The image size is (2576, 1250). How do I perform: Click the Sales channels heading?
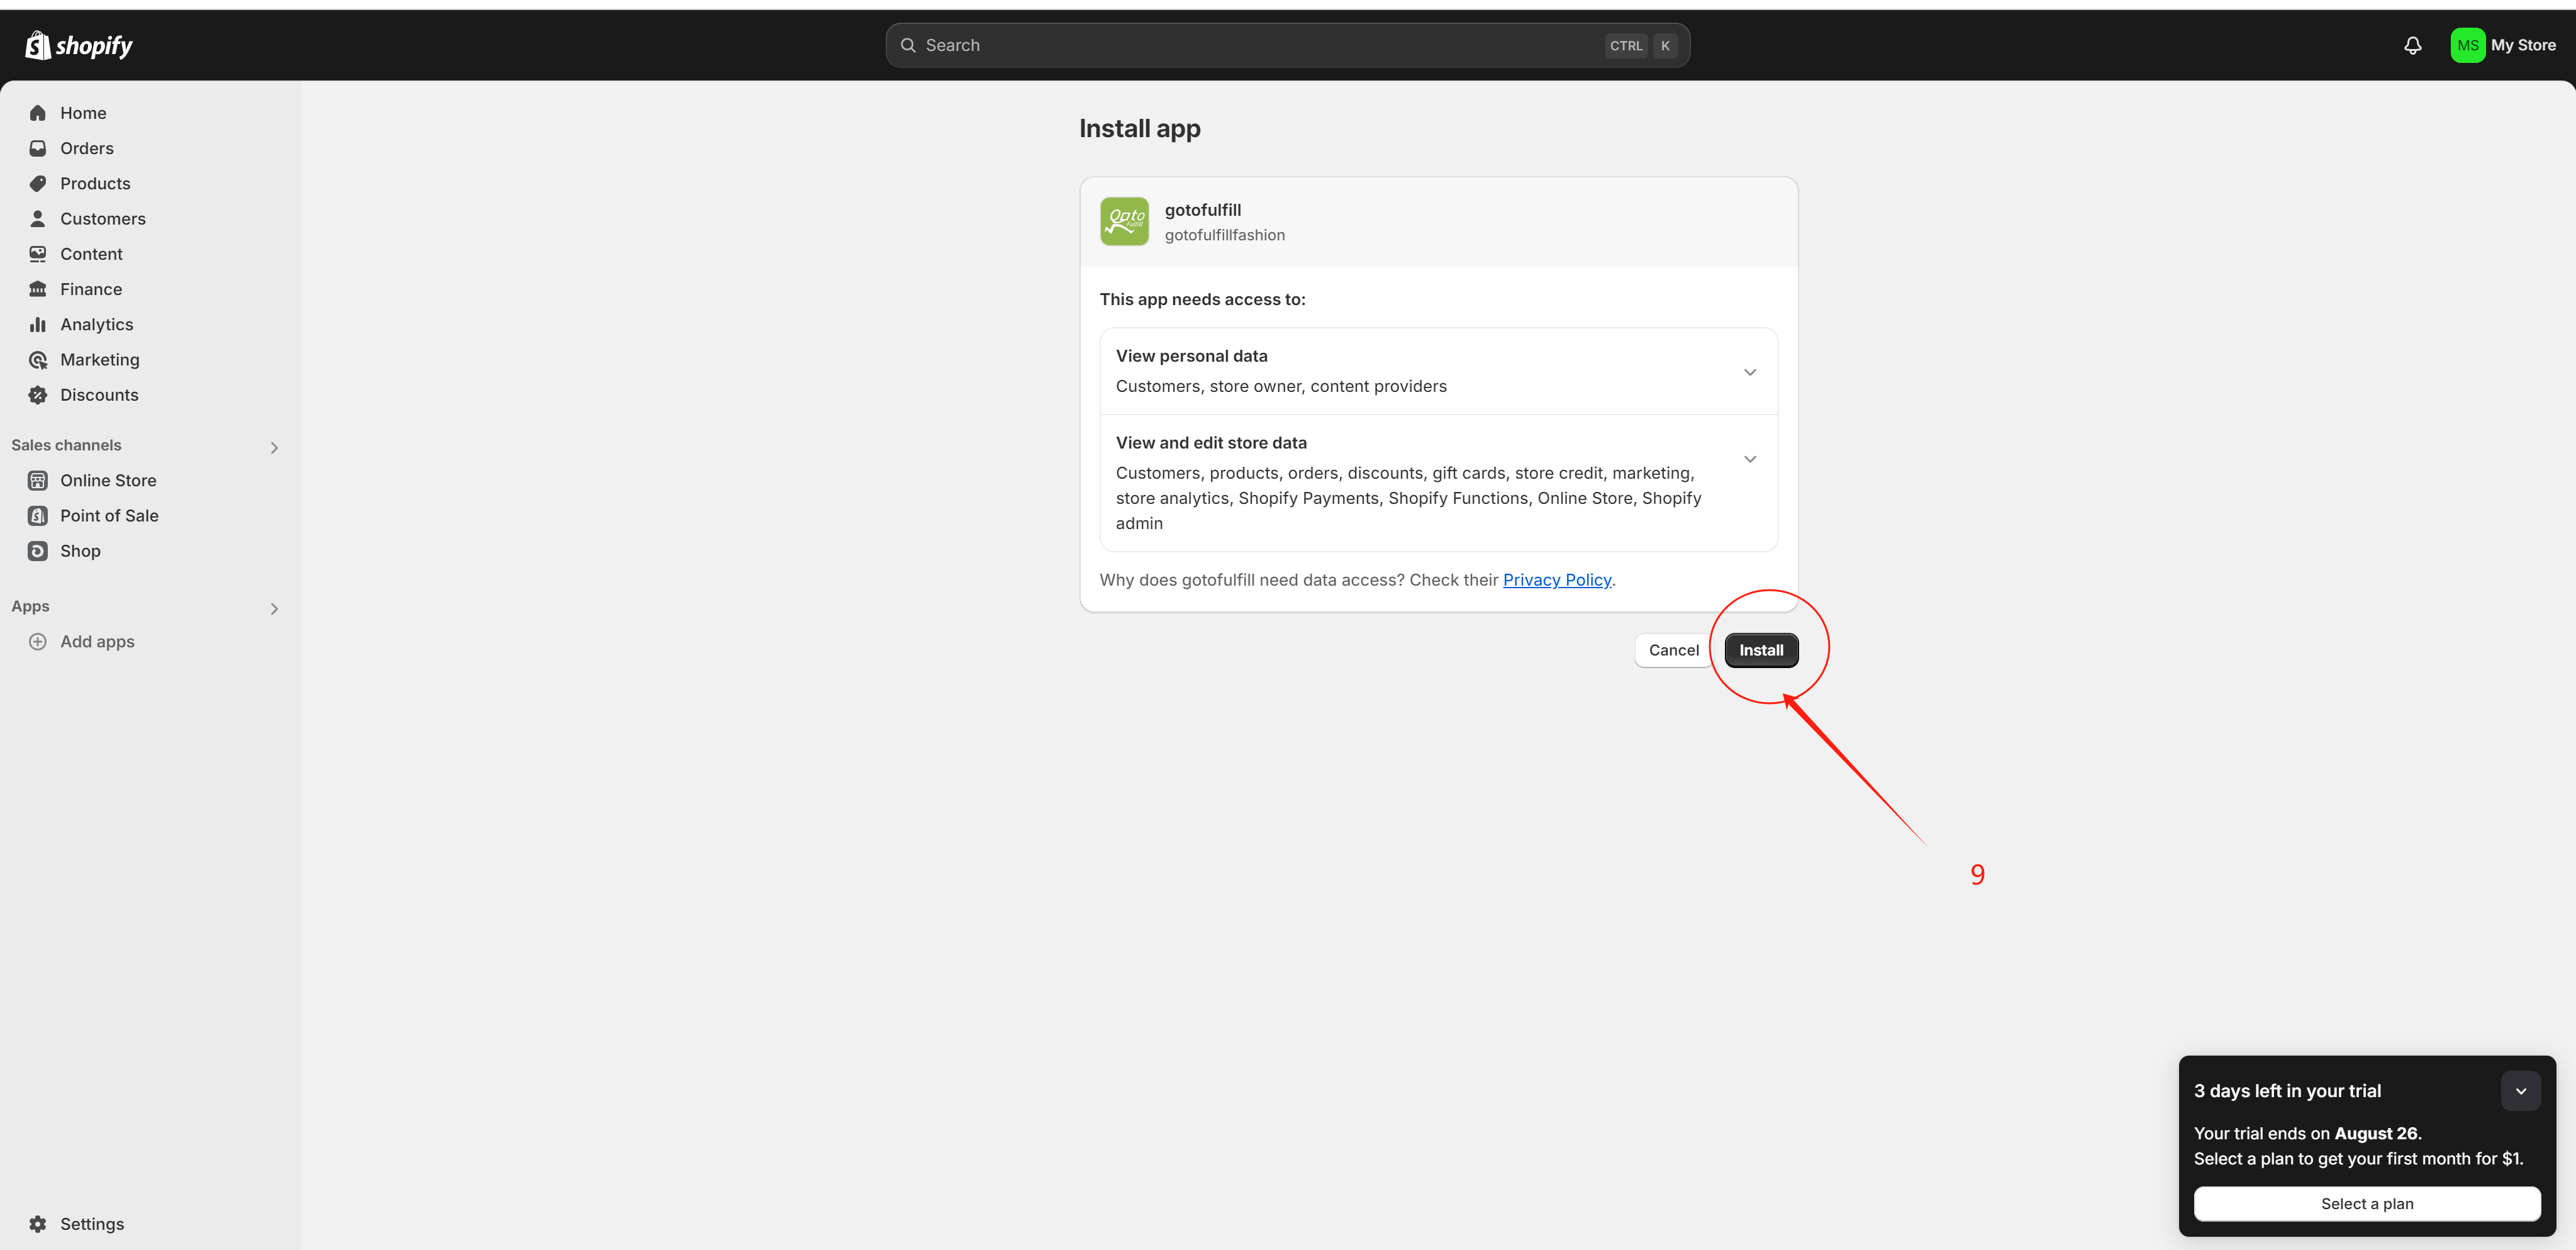66,445
